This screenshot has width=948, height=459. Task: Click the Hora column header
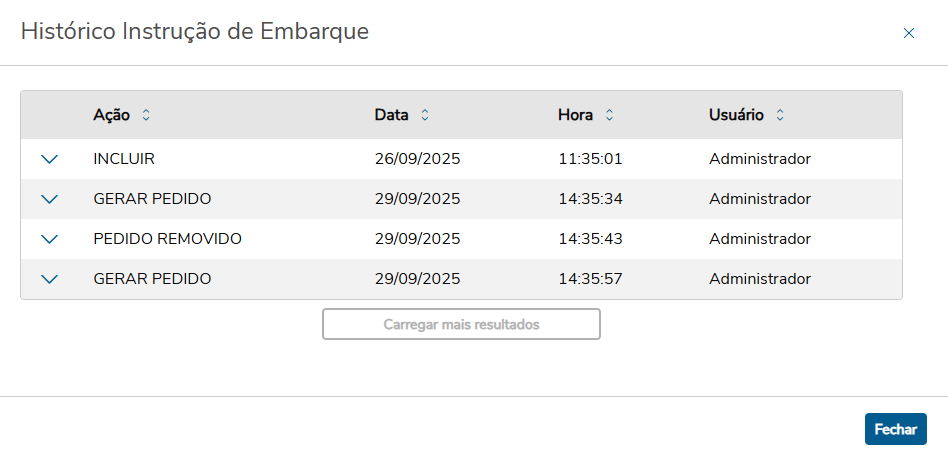pos(575,115)
